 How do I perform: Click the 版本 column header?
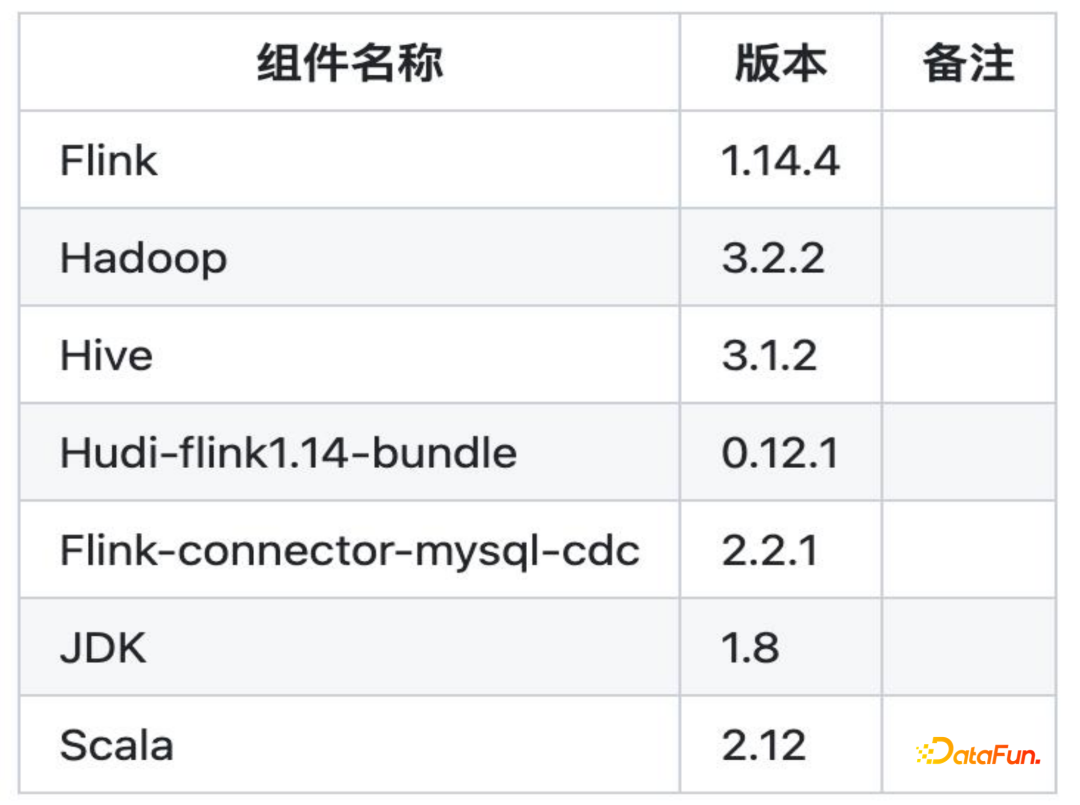click(x=781, y=64)
